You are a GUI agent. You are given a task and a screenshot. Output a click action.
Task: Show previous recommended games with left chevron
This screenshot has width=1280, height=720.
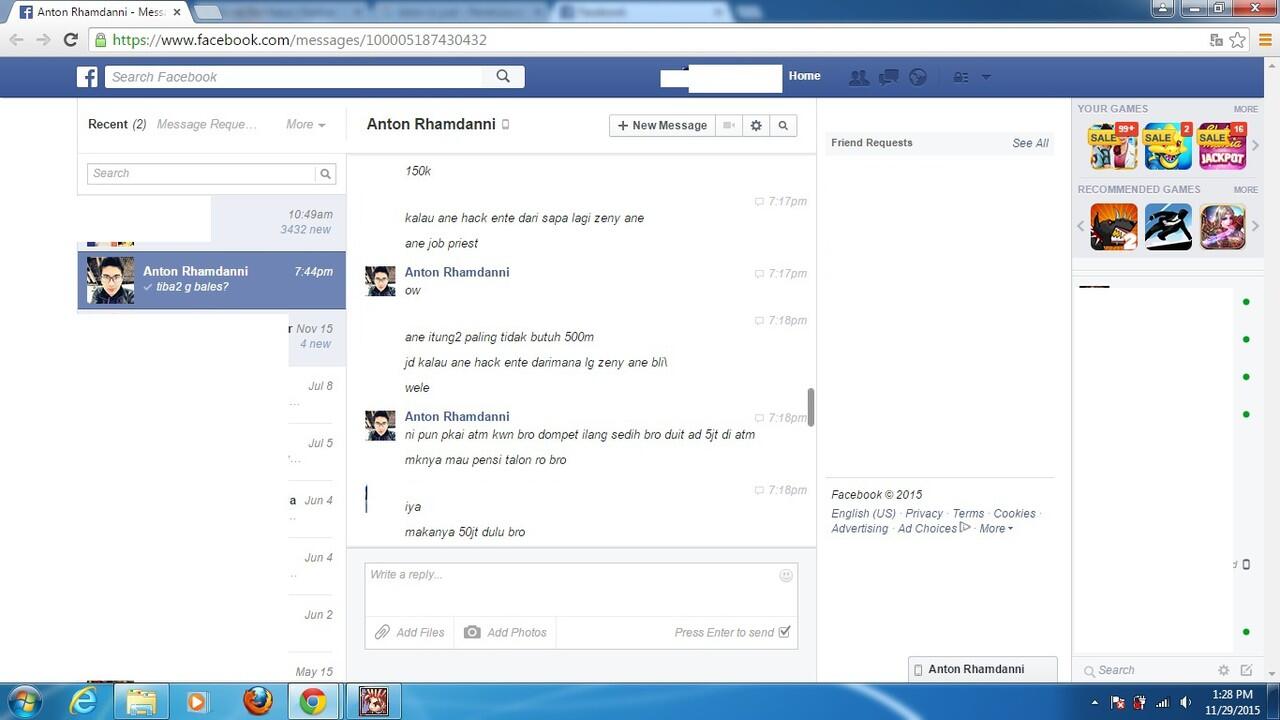(1081, 226)
